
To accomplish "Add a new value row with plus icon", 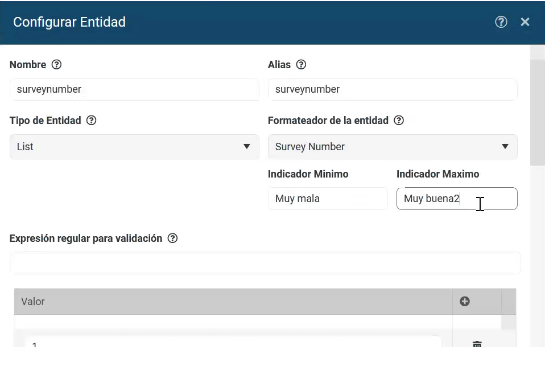I will (465, 301).
